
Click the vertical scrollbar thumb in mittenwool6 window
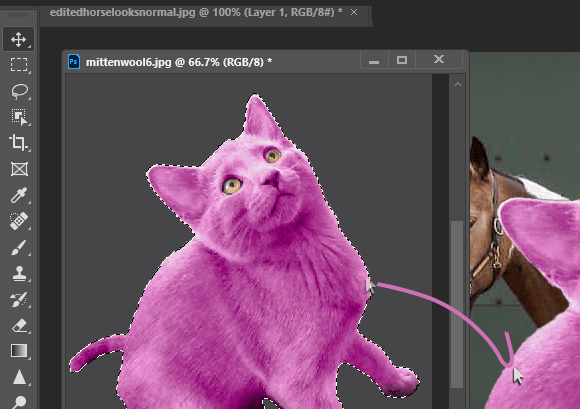(x=458, y=304)
